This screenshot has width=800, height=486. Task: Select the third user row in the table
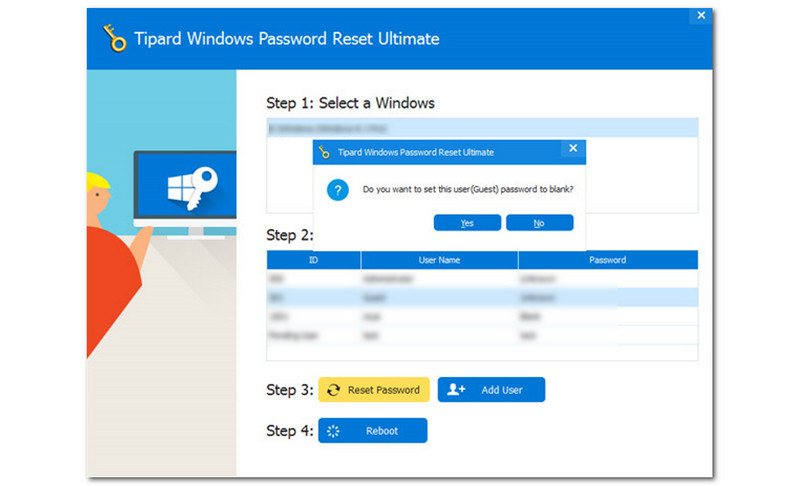coord(482,316)
